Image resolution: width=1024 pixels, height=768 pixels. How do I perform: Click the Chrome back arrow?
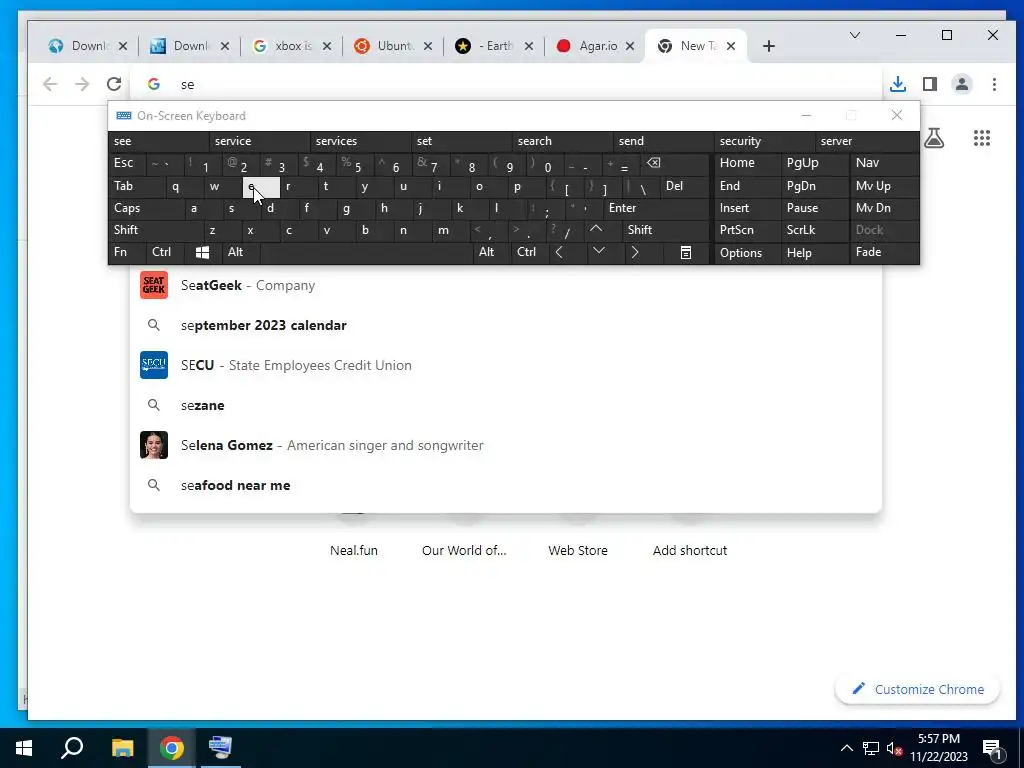click(x=50, y=84)
